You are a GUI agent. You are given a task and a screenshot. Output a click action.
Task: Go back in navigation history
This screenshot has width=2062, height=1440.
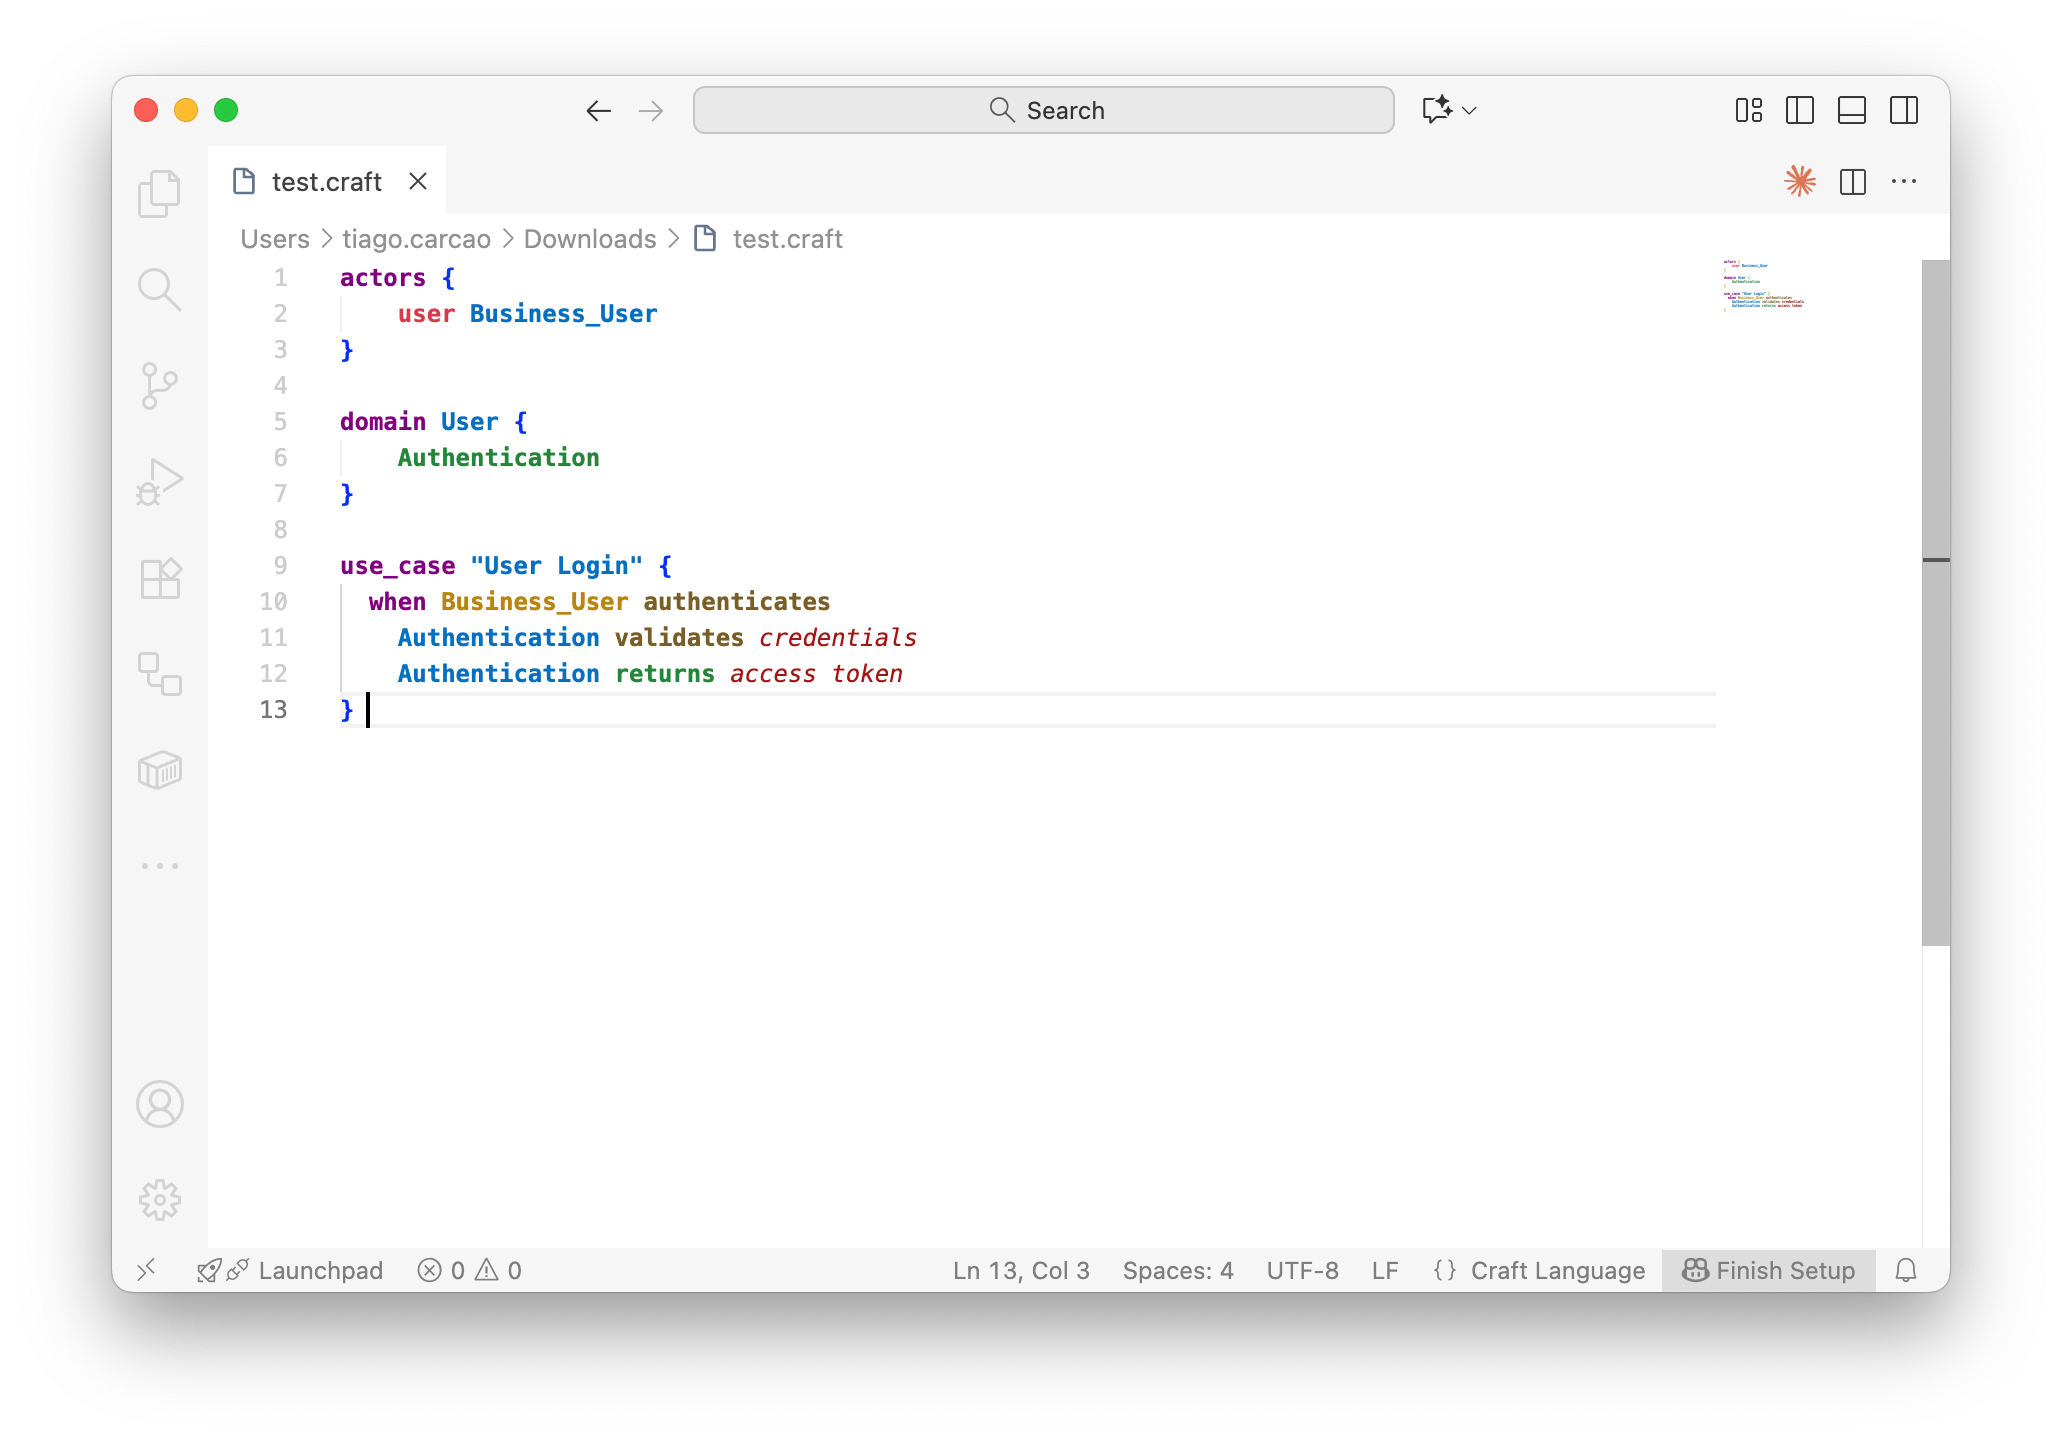click(x=598, y=111)
